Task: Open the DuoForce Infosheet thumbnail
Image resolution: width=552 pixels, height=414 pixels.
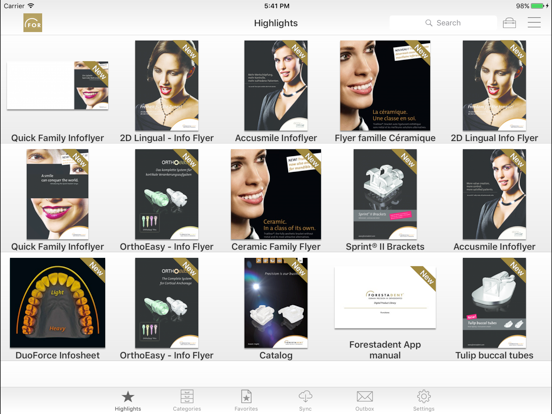Action: 57,303
